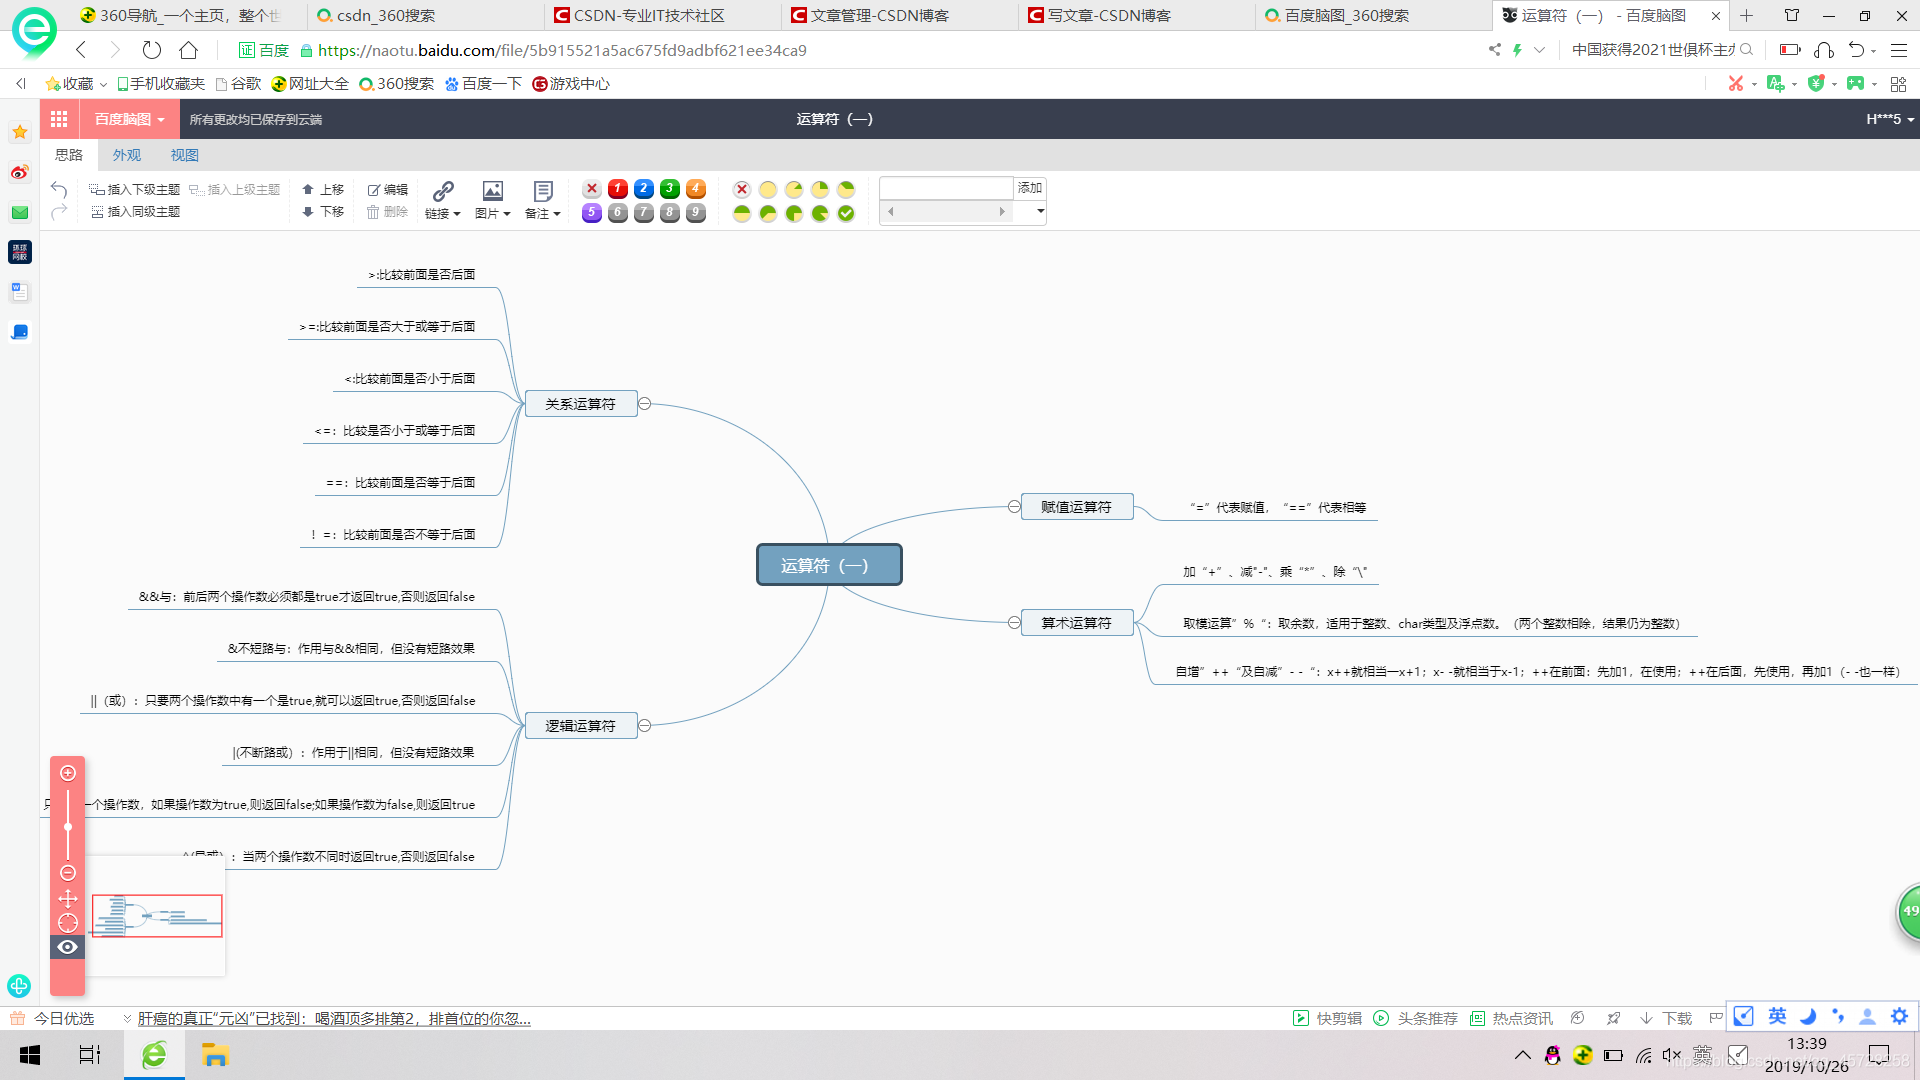Image resolution: width=1920 pixels, height=1080 pixels.
Task: Open the news headline link at bottom
Action: [334, 1018]
